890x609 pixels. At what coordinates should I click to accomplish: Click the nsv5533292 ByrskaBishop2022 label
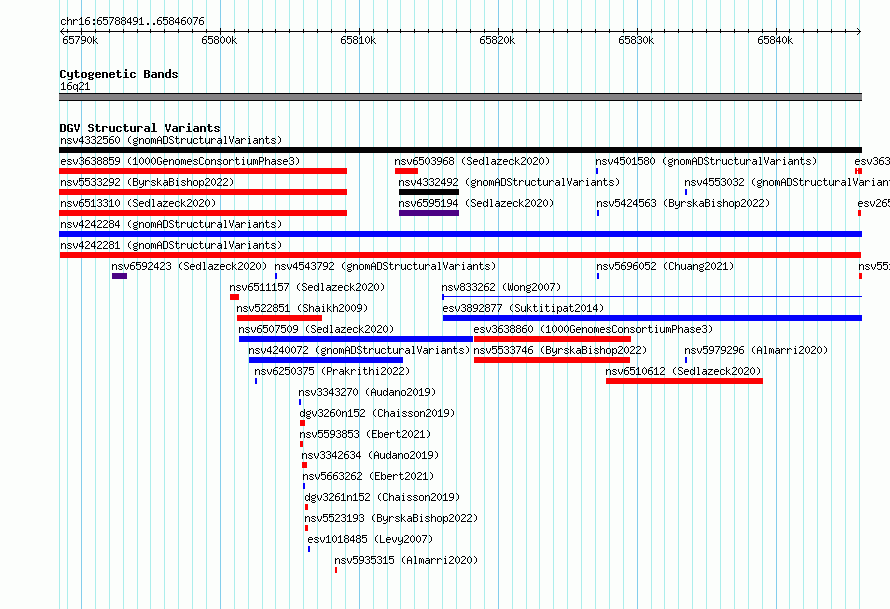pyautogui.click(x=147, y=182)
